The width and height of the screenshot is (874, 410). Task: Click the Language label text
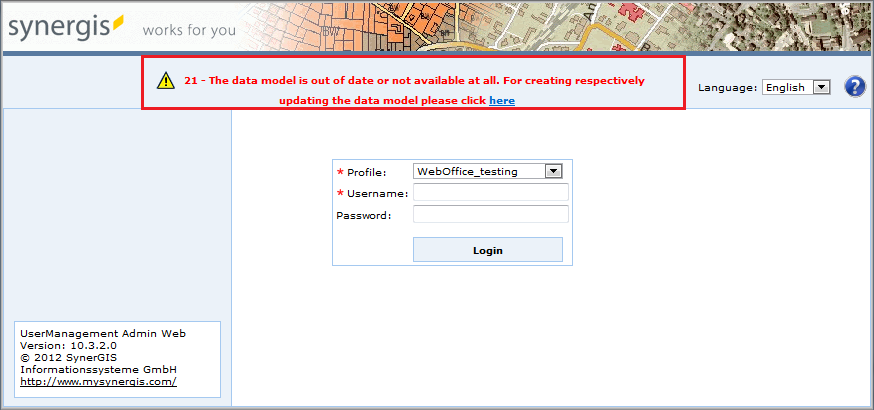(x=727, y=88)
